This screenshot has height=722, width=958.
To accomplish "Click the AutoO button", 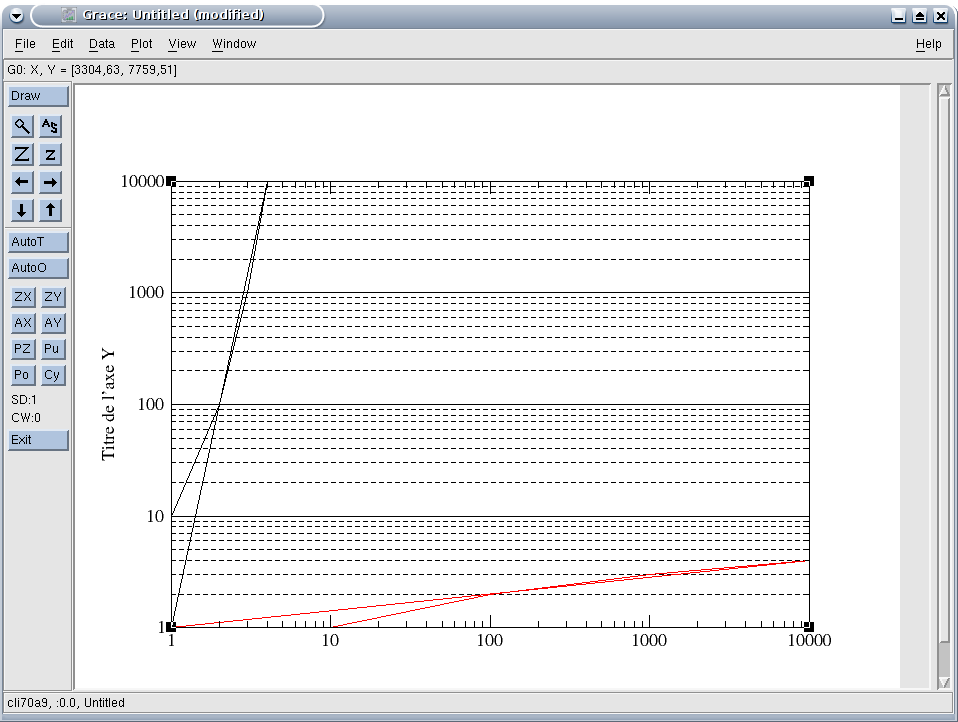I will (38, 268).
